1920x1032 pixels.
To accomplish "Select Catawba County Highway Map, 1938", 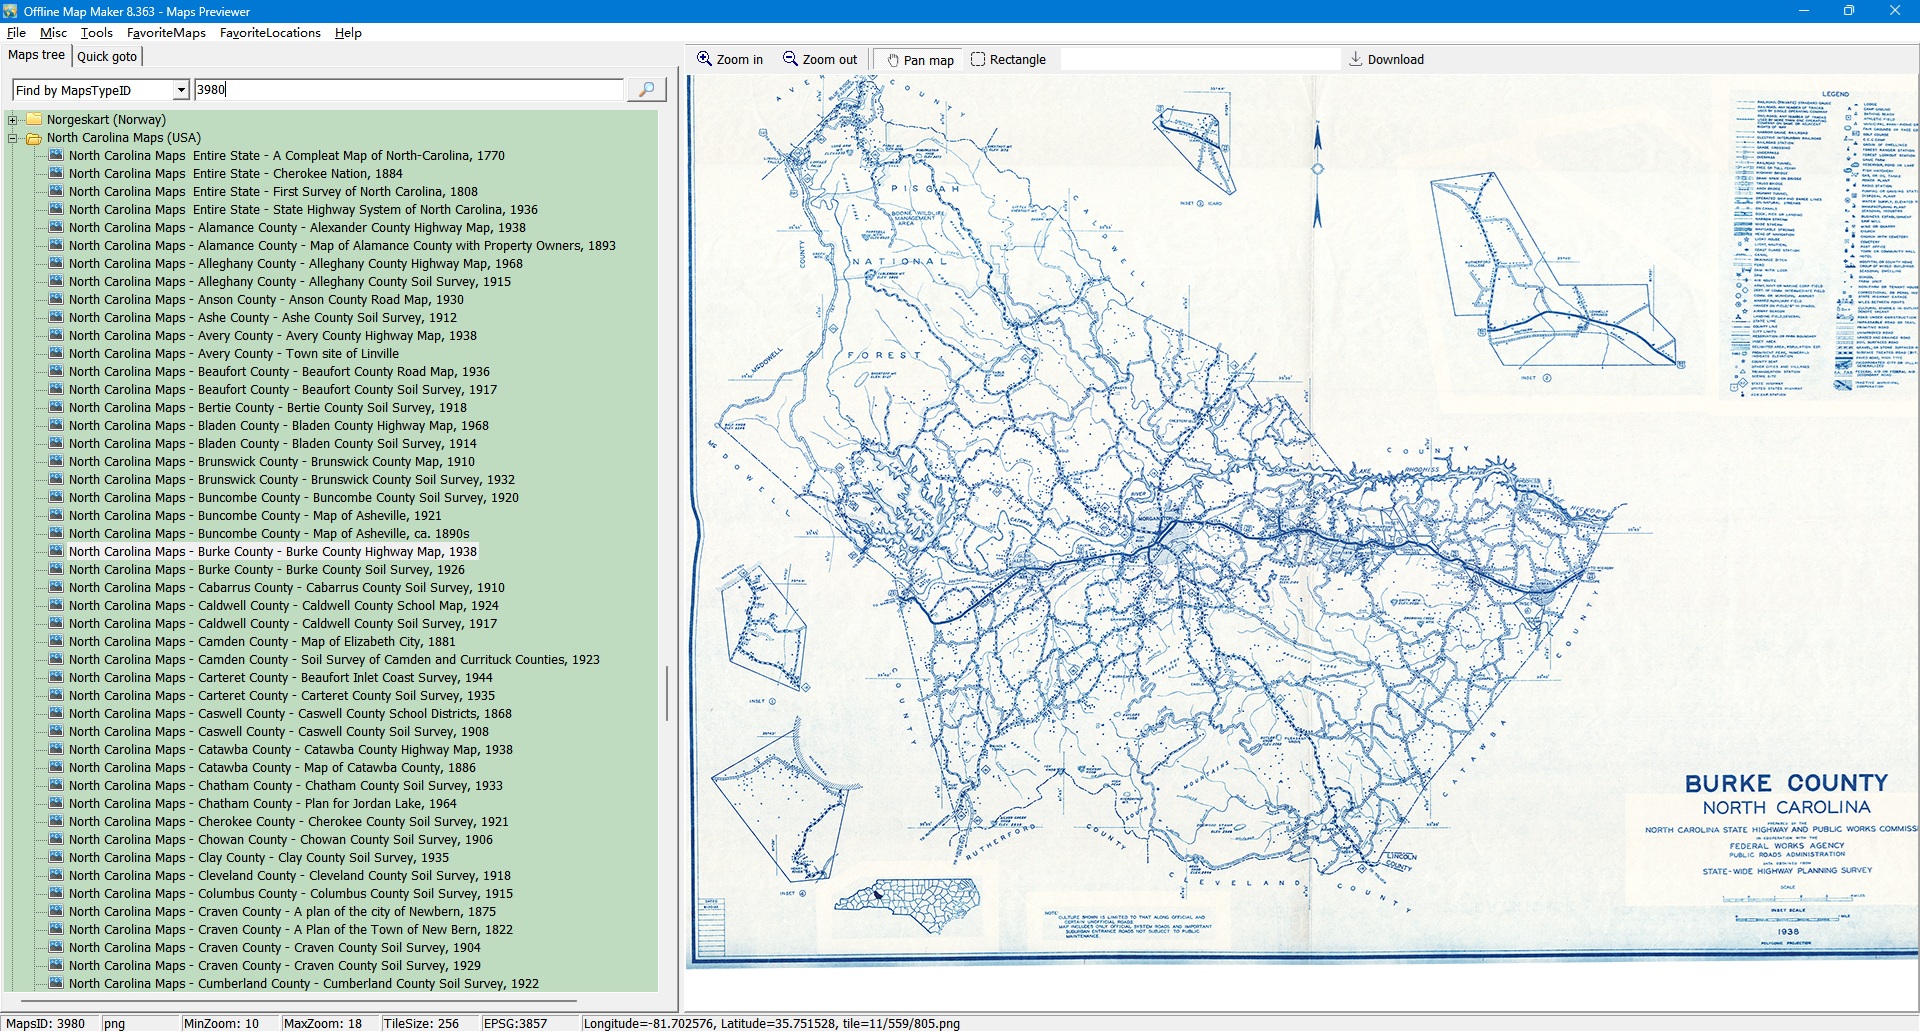I will coord(290,750).
